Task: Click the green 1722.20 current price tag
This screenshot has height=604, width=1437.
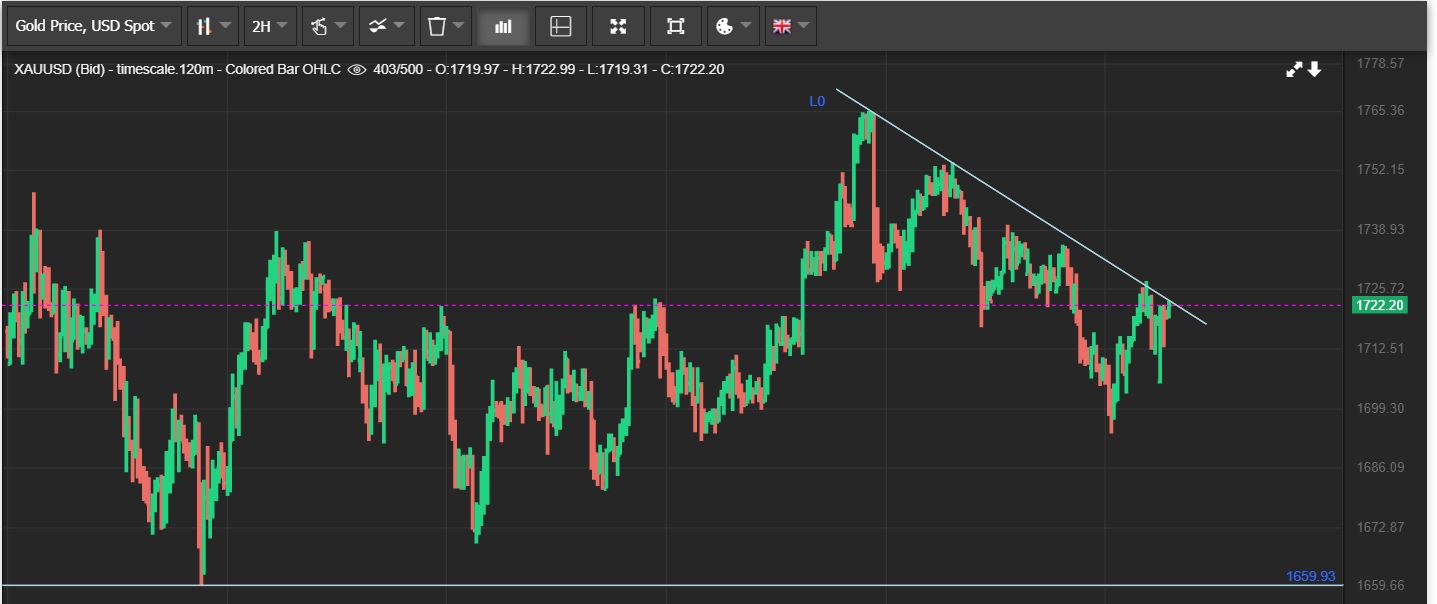Action: tap(1380, 305)
